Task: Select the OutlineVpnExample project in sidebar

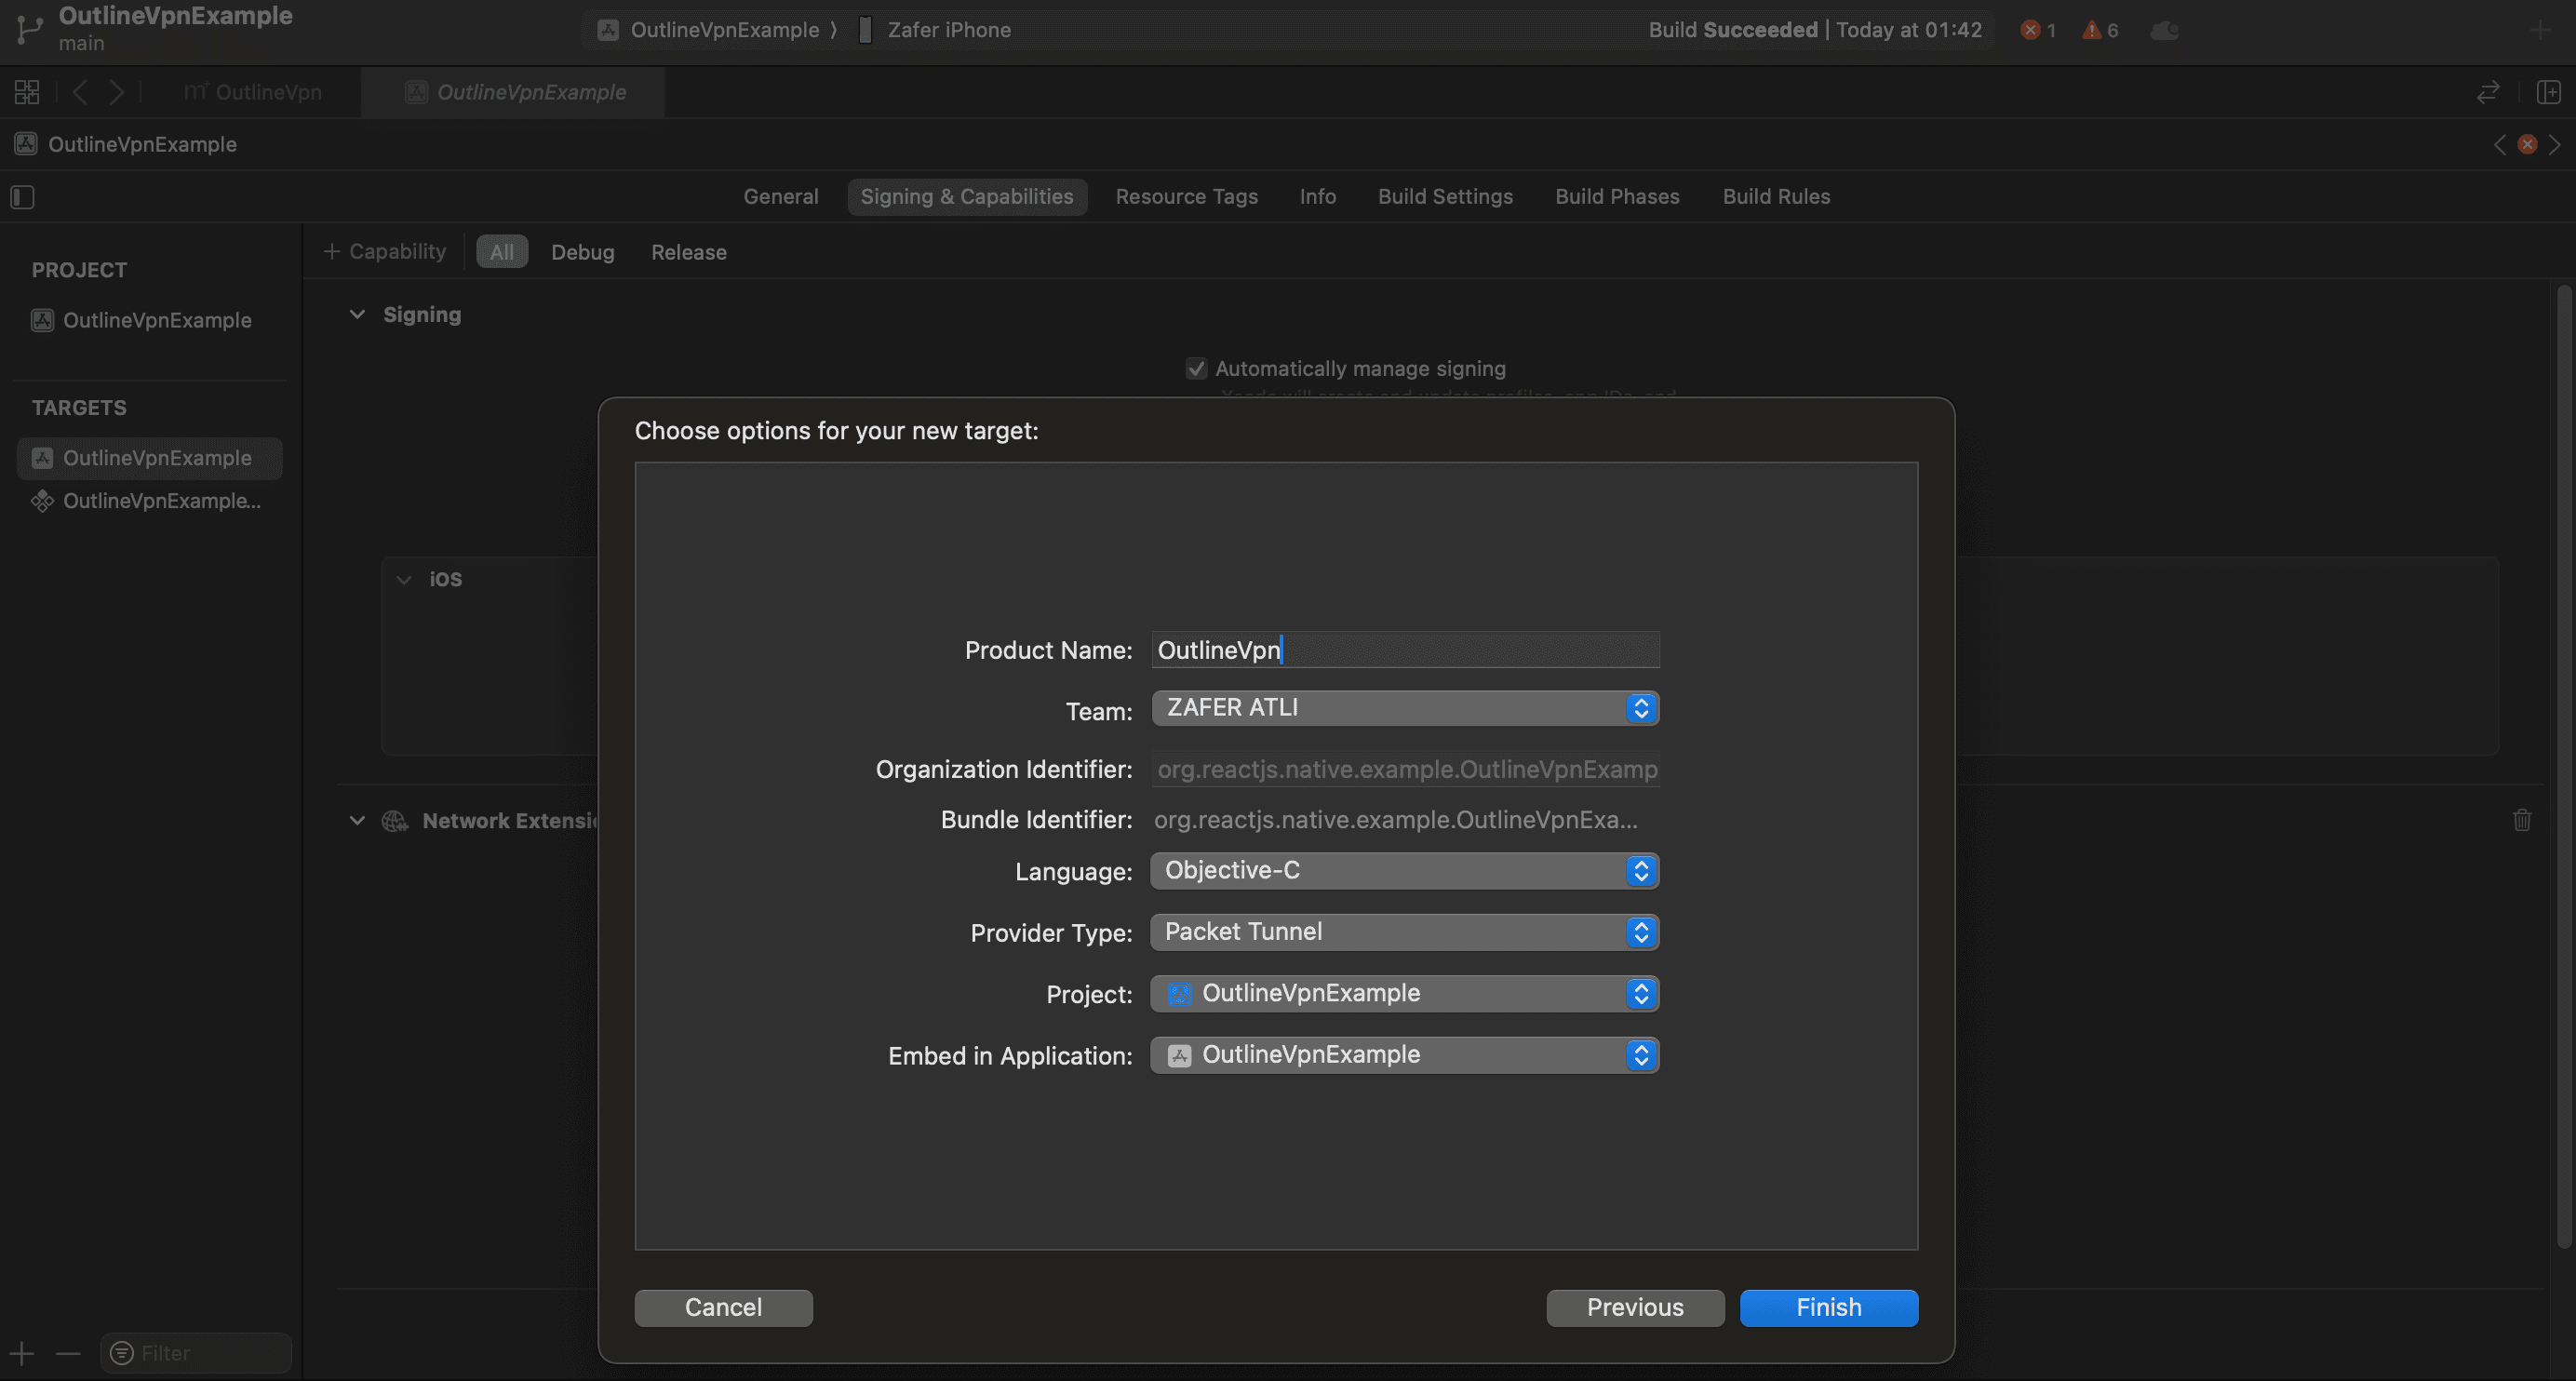Action: click(157, 321)
